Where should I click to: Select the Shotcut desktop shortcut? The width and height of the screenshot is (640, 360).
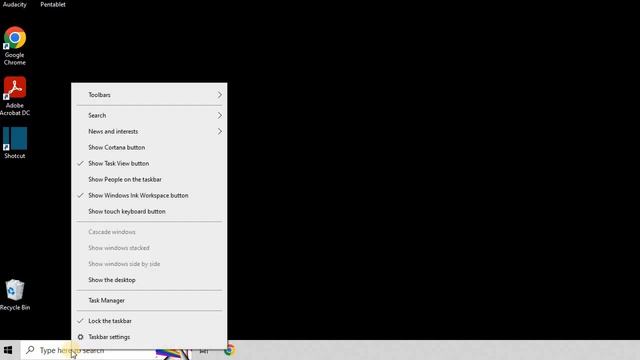(x=15, y=143)
